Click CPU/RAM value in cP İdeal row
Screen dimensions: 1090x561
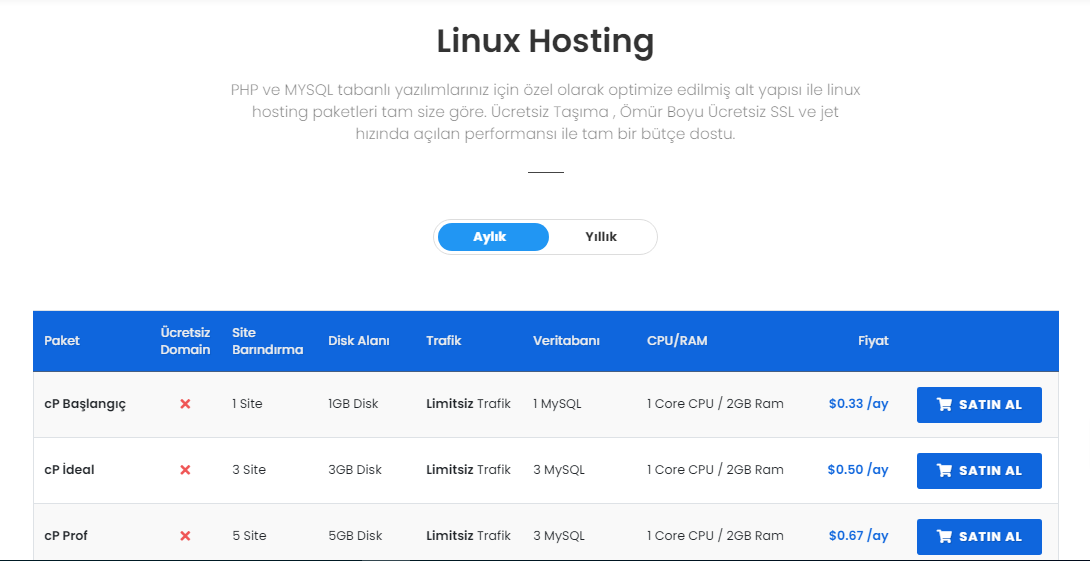715,470
